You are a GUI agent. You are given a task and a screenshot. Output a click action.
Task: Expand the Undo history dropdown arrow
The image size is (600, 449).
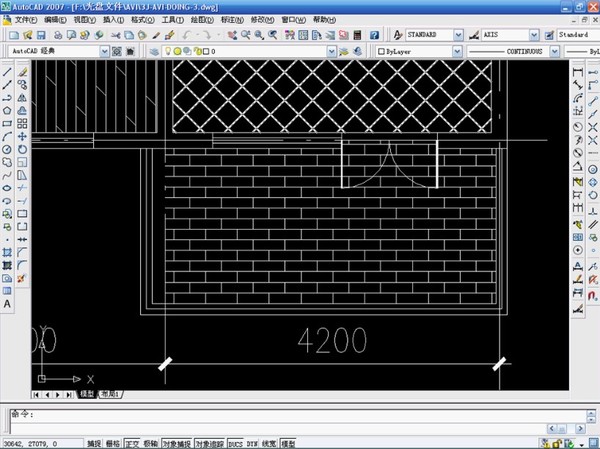[x=197, y=35]
